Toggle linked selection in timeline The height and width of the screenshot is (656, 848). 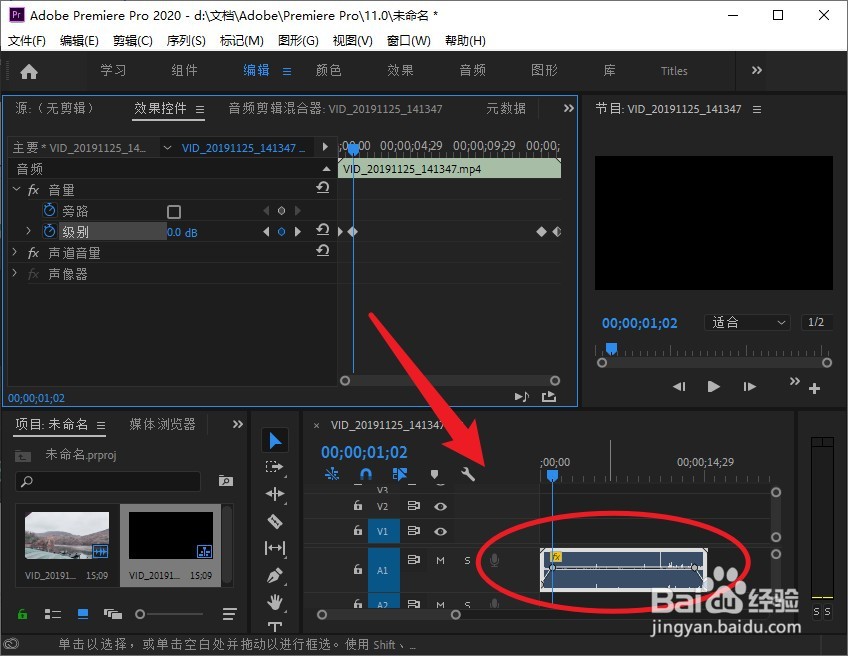[x=400, y=474]
